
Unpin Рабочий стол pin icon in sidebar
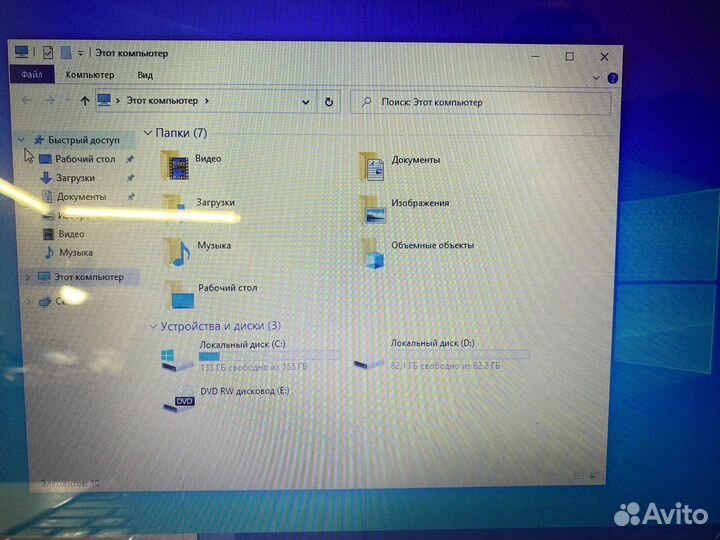130,159
